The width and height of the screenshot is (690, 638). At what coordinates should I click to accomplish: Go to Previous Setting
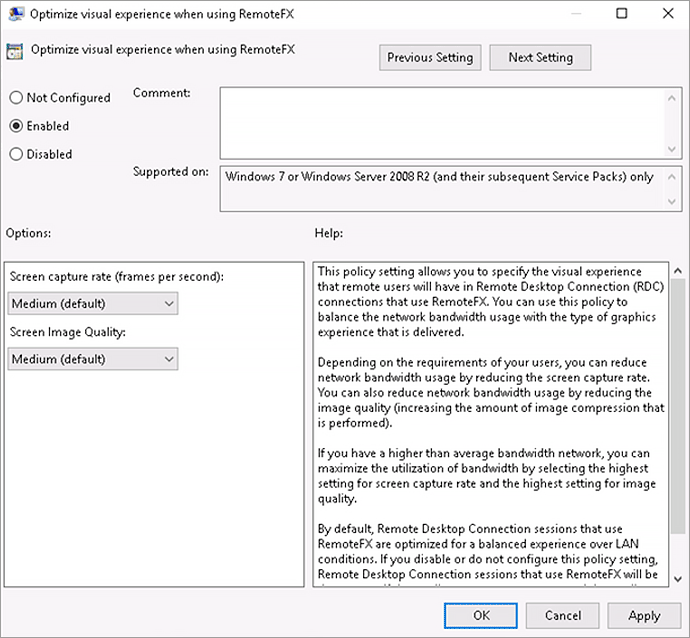[x=430, y=58]
